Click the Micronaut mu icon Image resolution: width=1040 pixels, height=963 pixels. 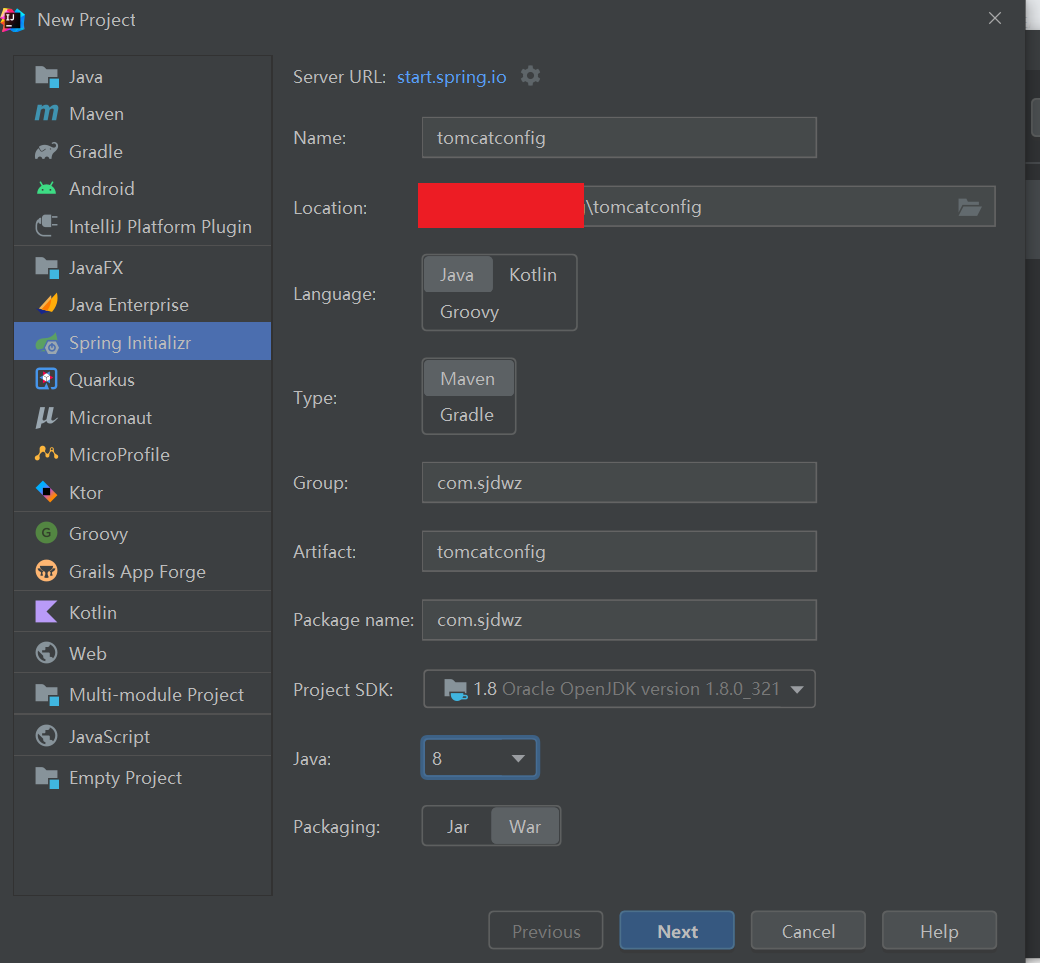(46, 417)
